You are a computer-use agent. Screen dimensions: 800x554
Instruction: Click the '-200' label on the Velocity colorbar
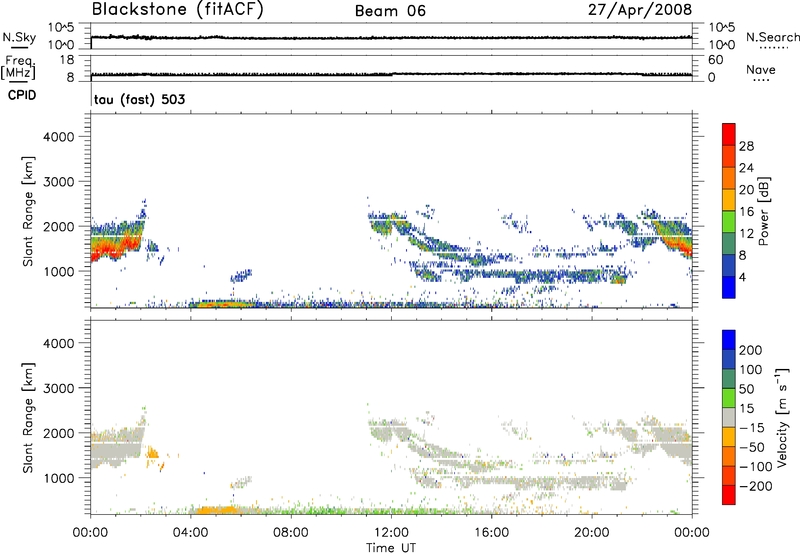point(756,486)
